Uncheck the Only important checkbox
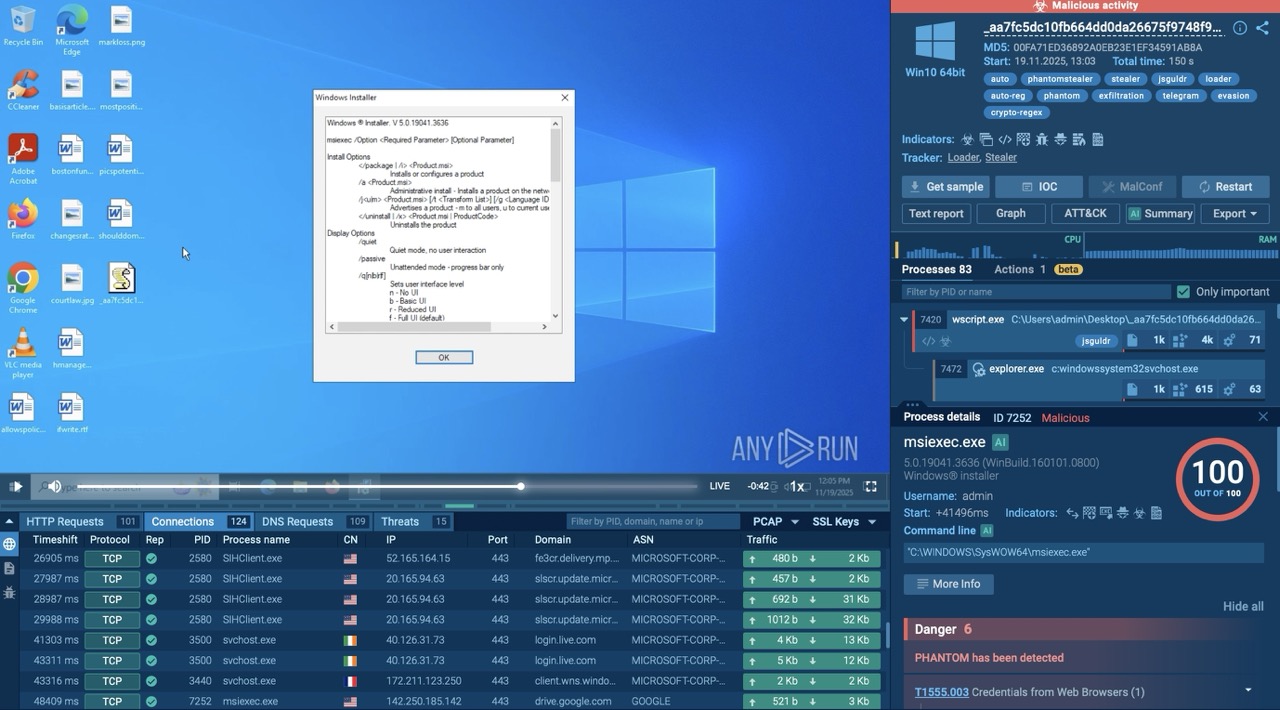 [x=1184, y=292]
